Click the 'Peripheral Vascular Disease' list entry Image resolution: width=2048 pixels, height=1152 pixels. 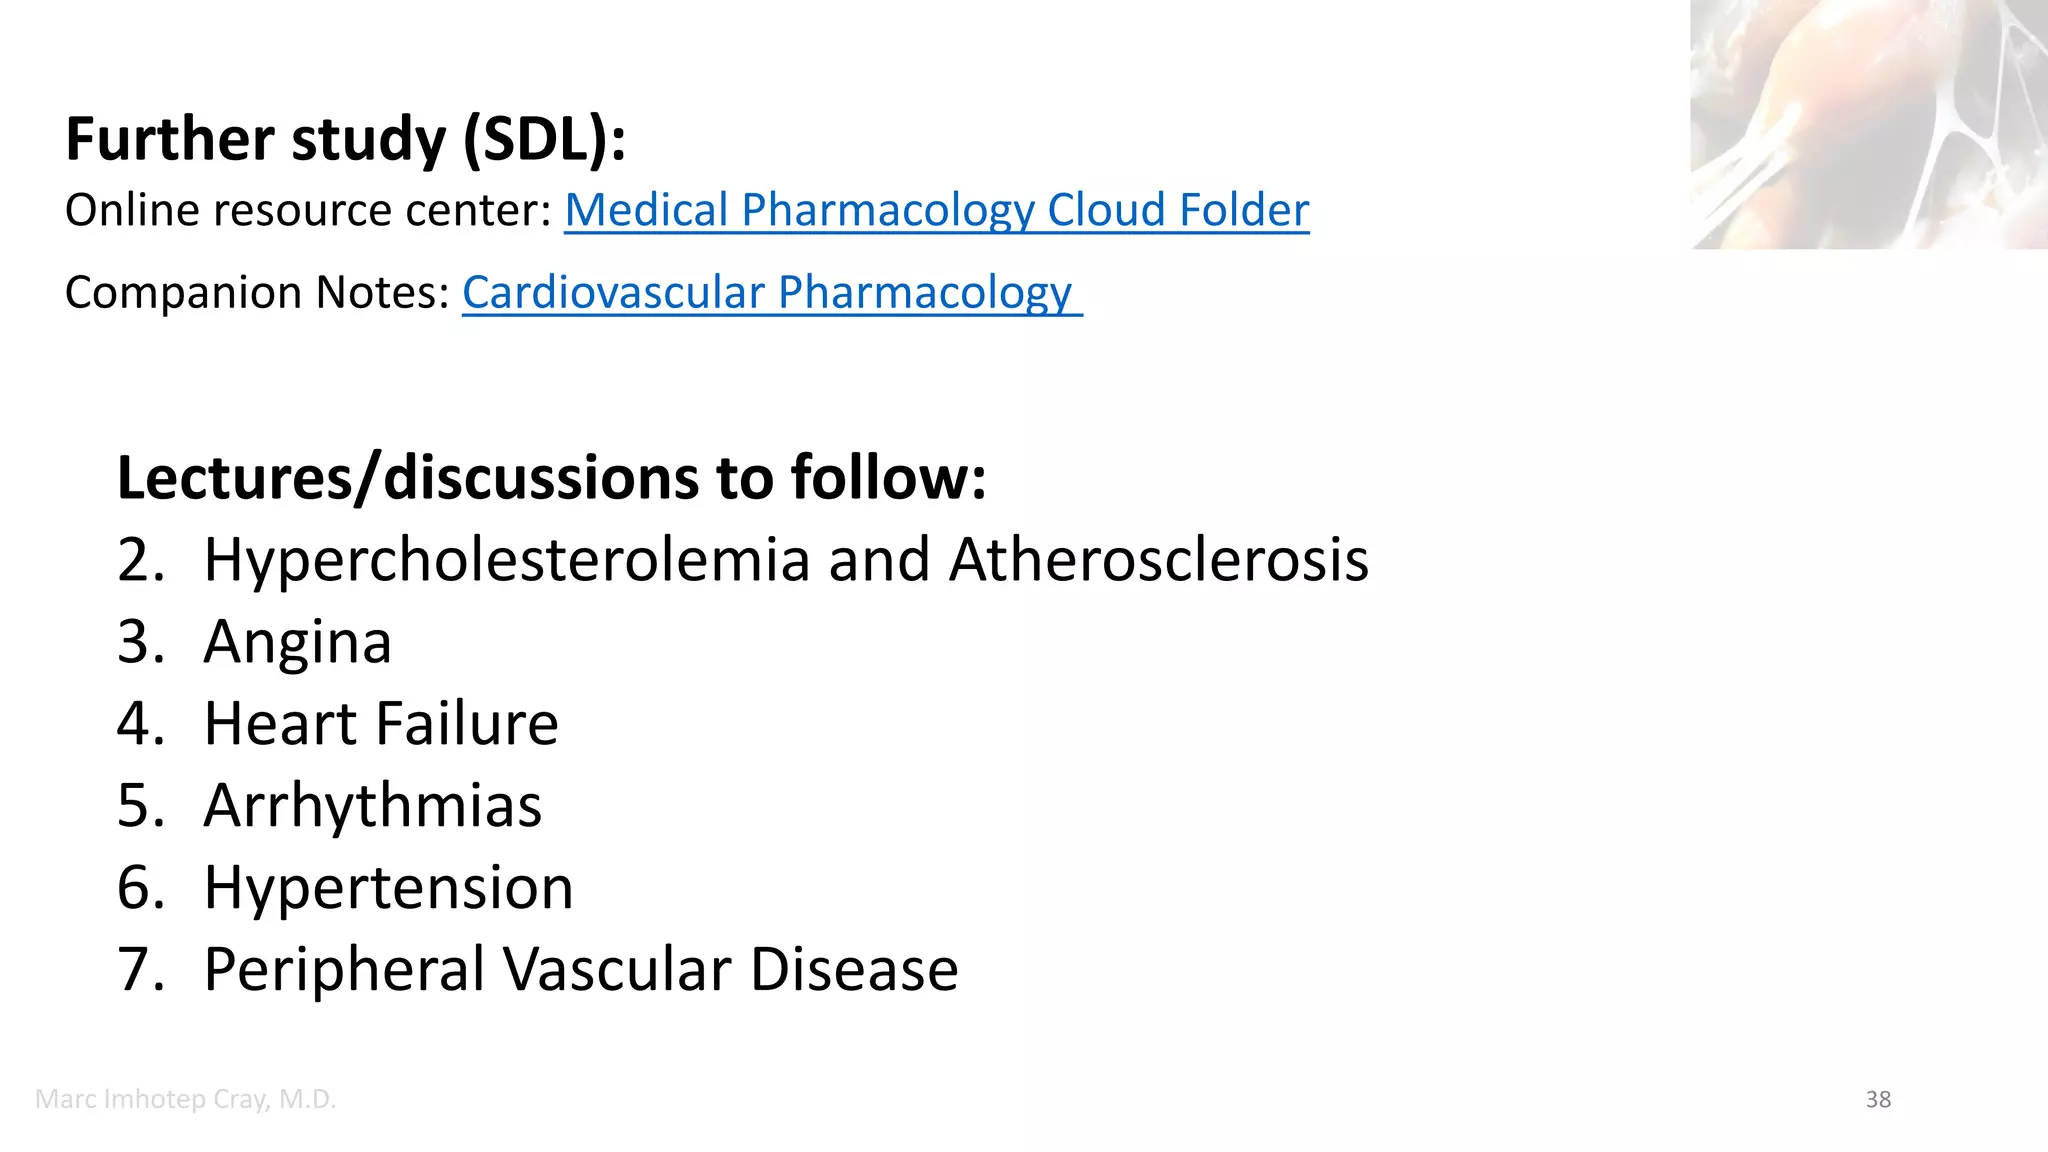click(580, 970)
